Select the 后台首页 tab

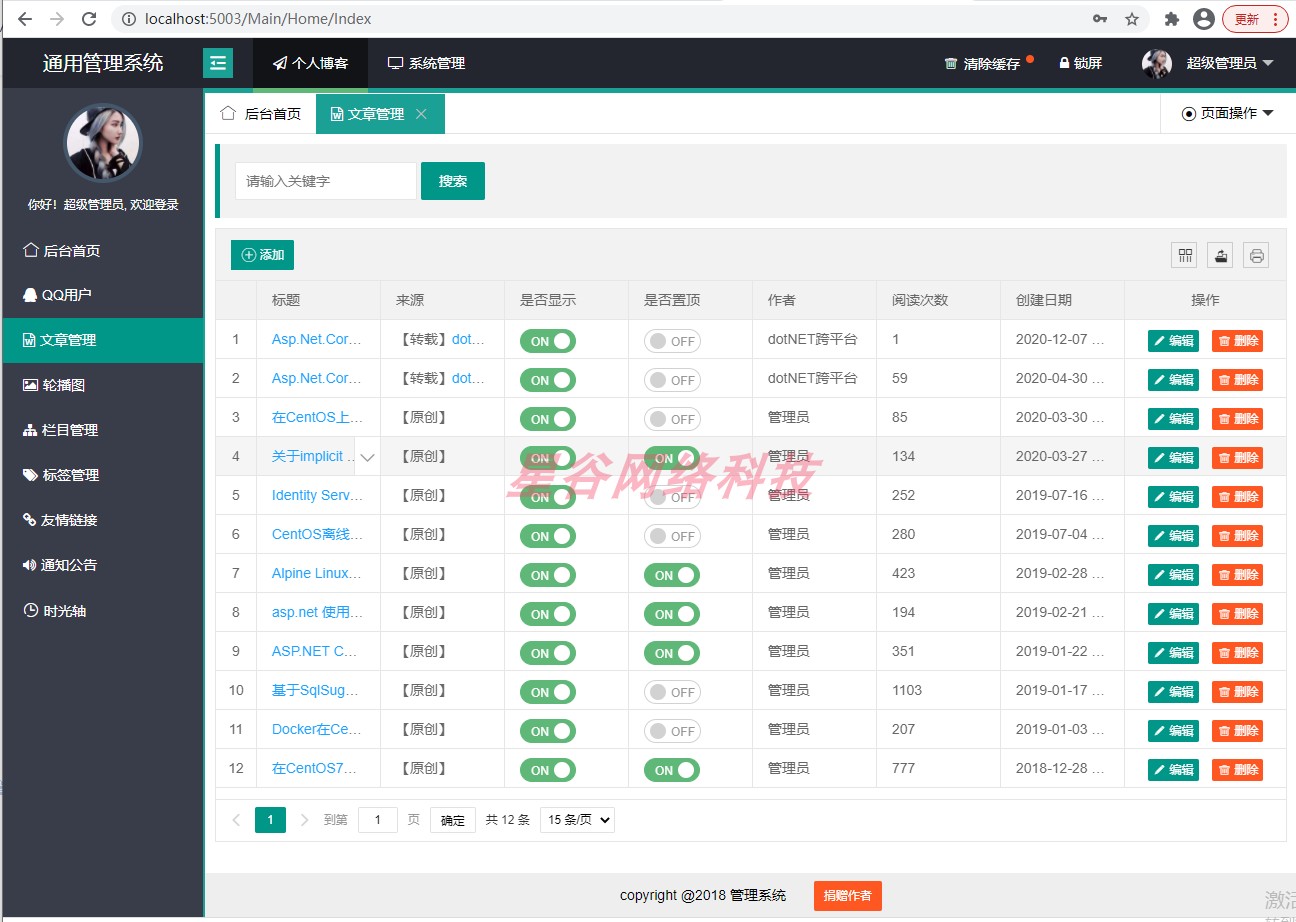pyautogui.click(x=260, y=114)
